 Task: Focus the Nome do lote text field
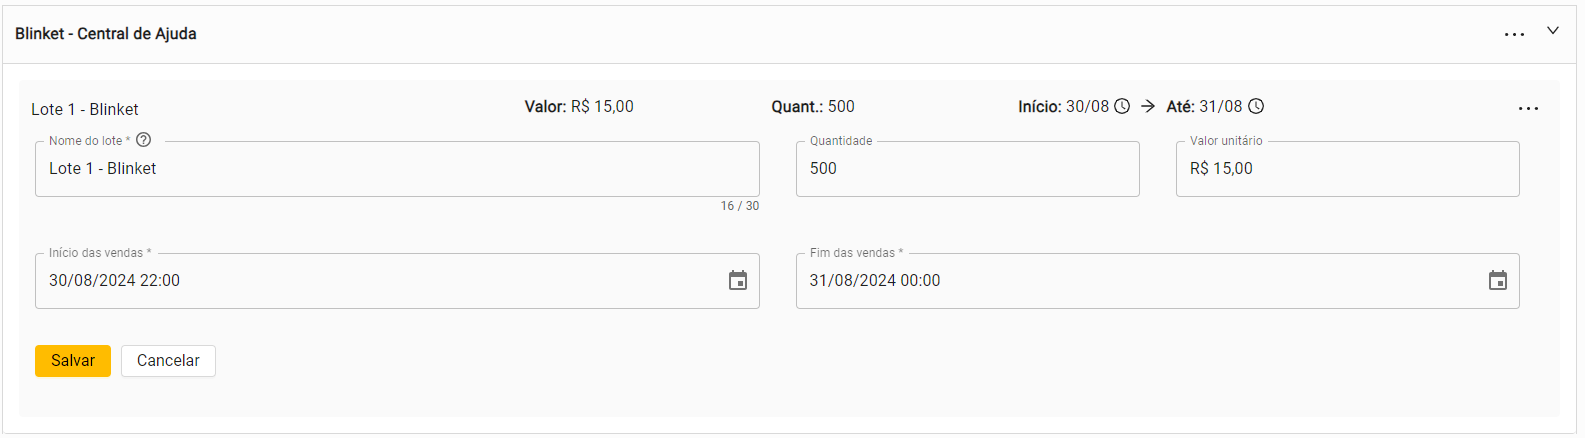point(397,169)
